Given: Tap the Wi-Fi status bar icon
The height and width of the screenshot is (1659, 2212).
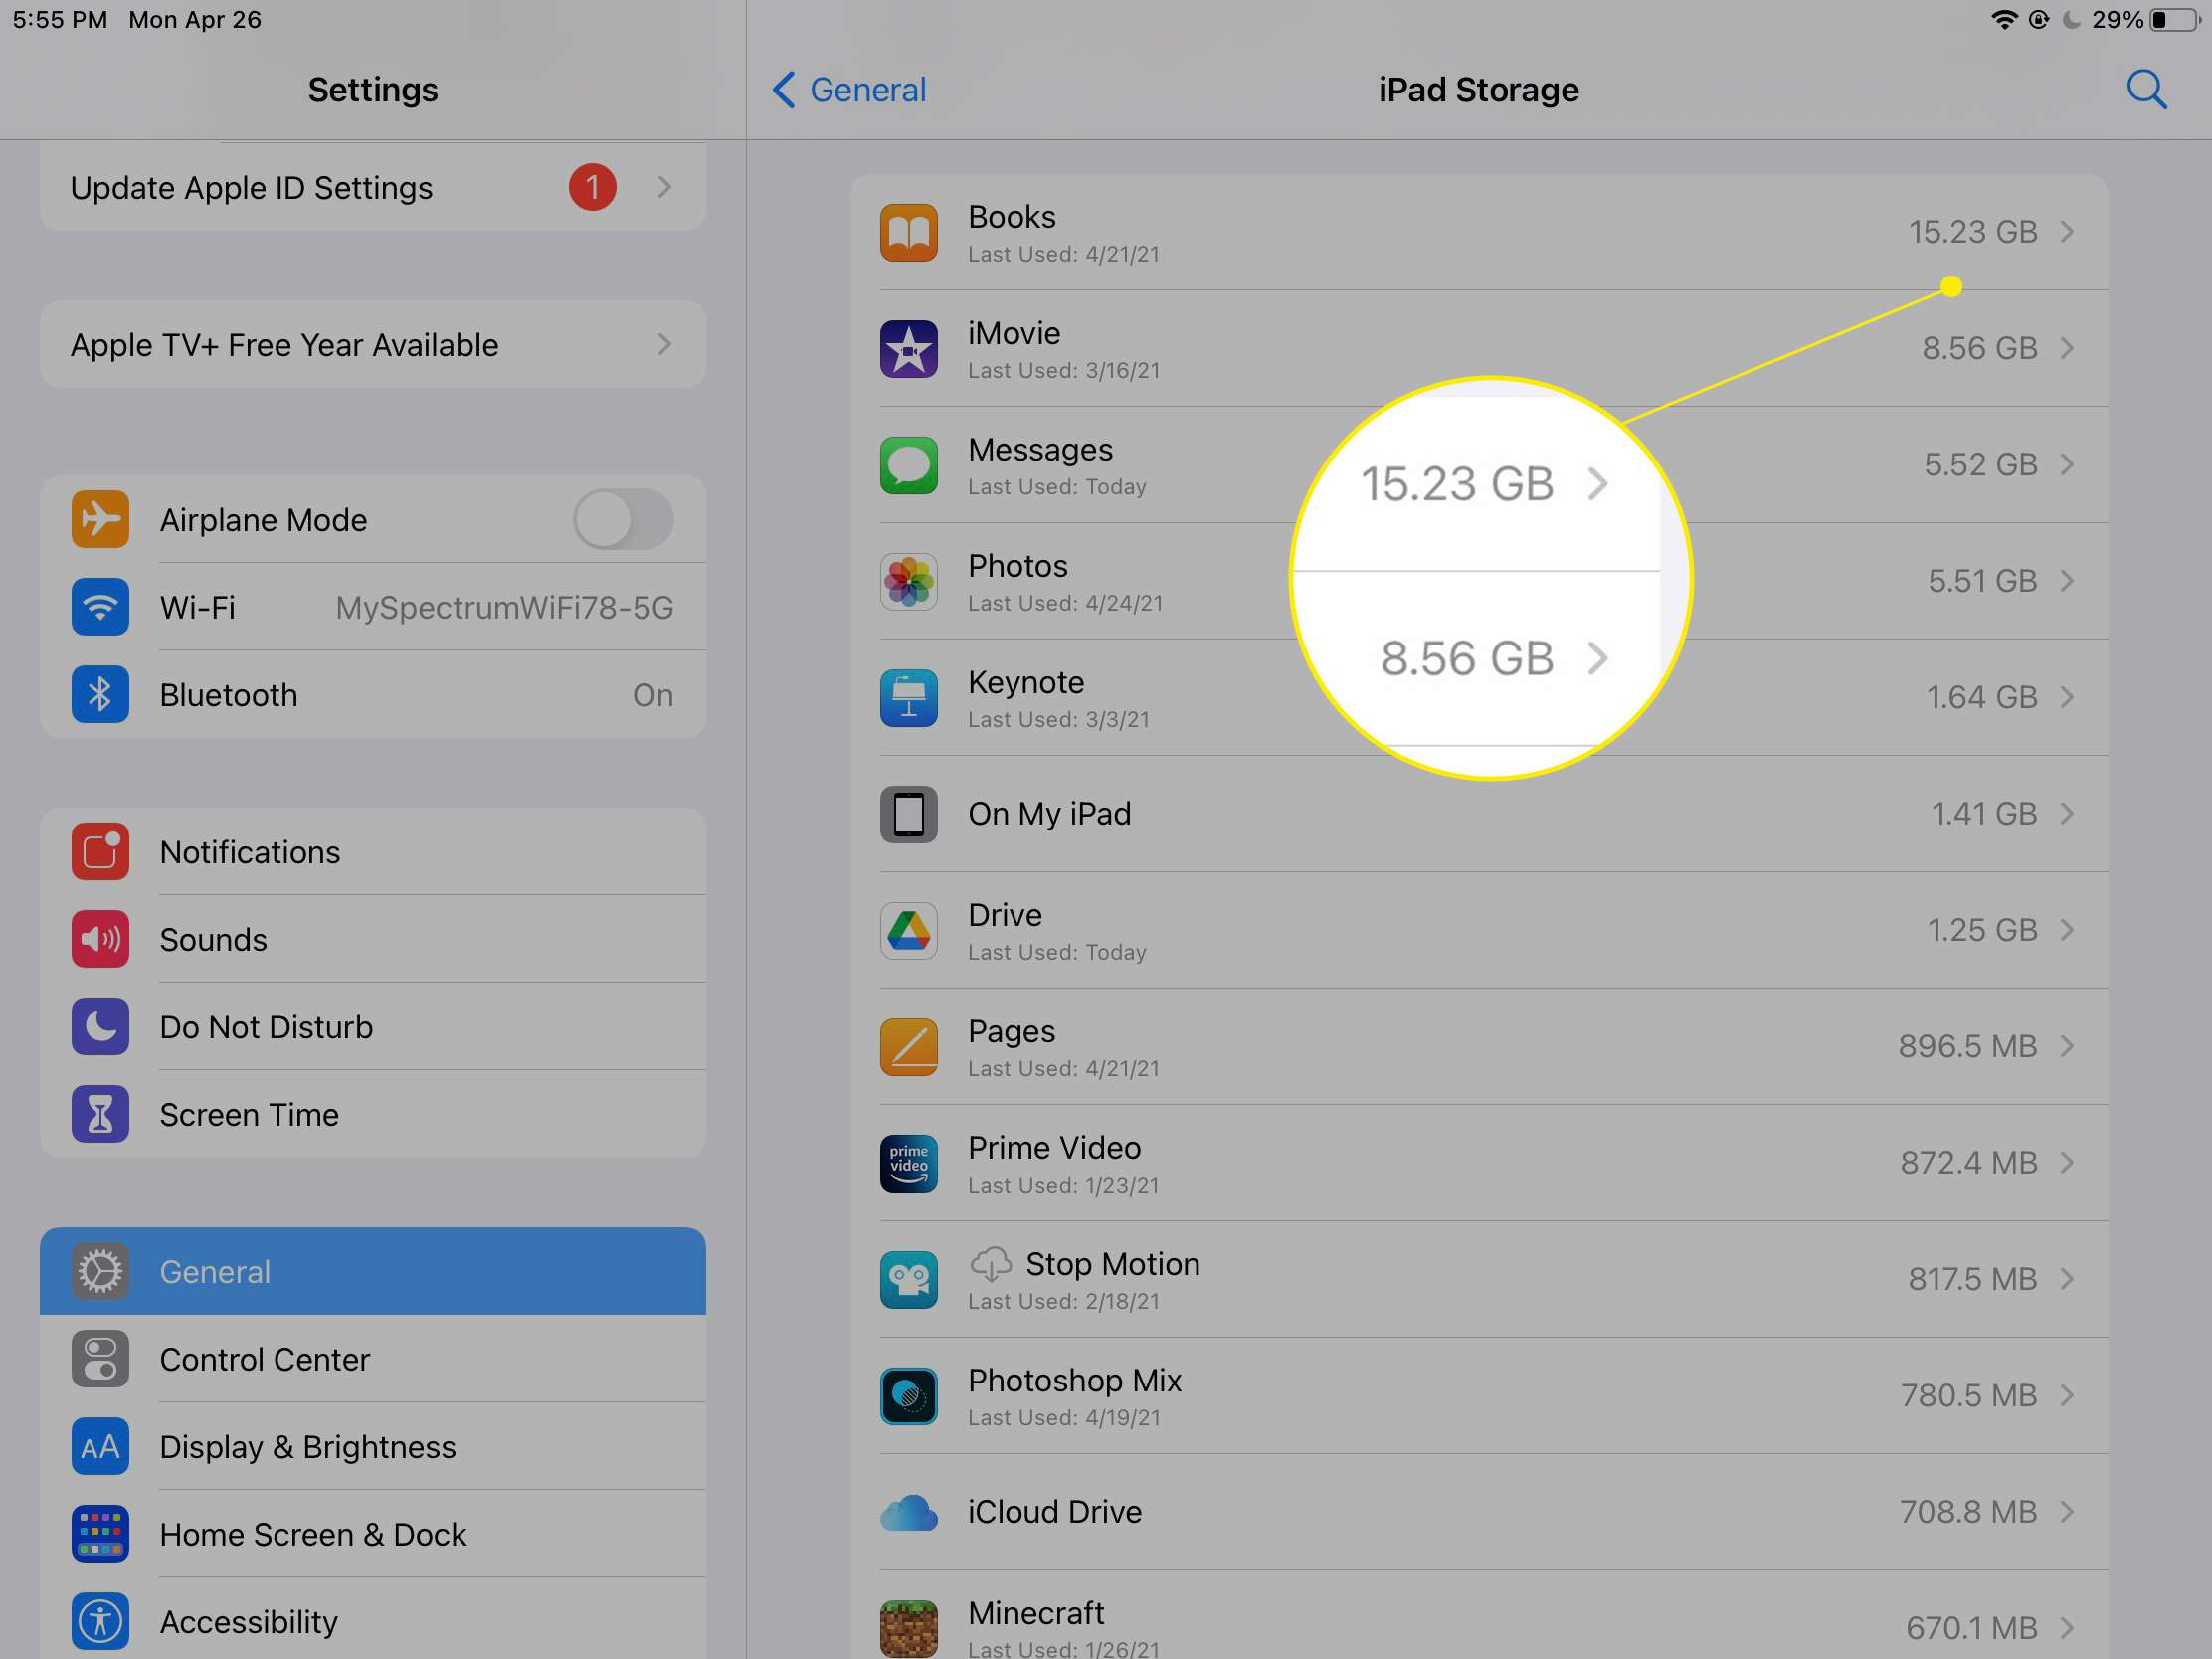Looking at the screenshot, I should tap(2004, 20).
